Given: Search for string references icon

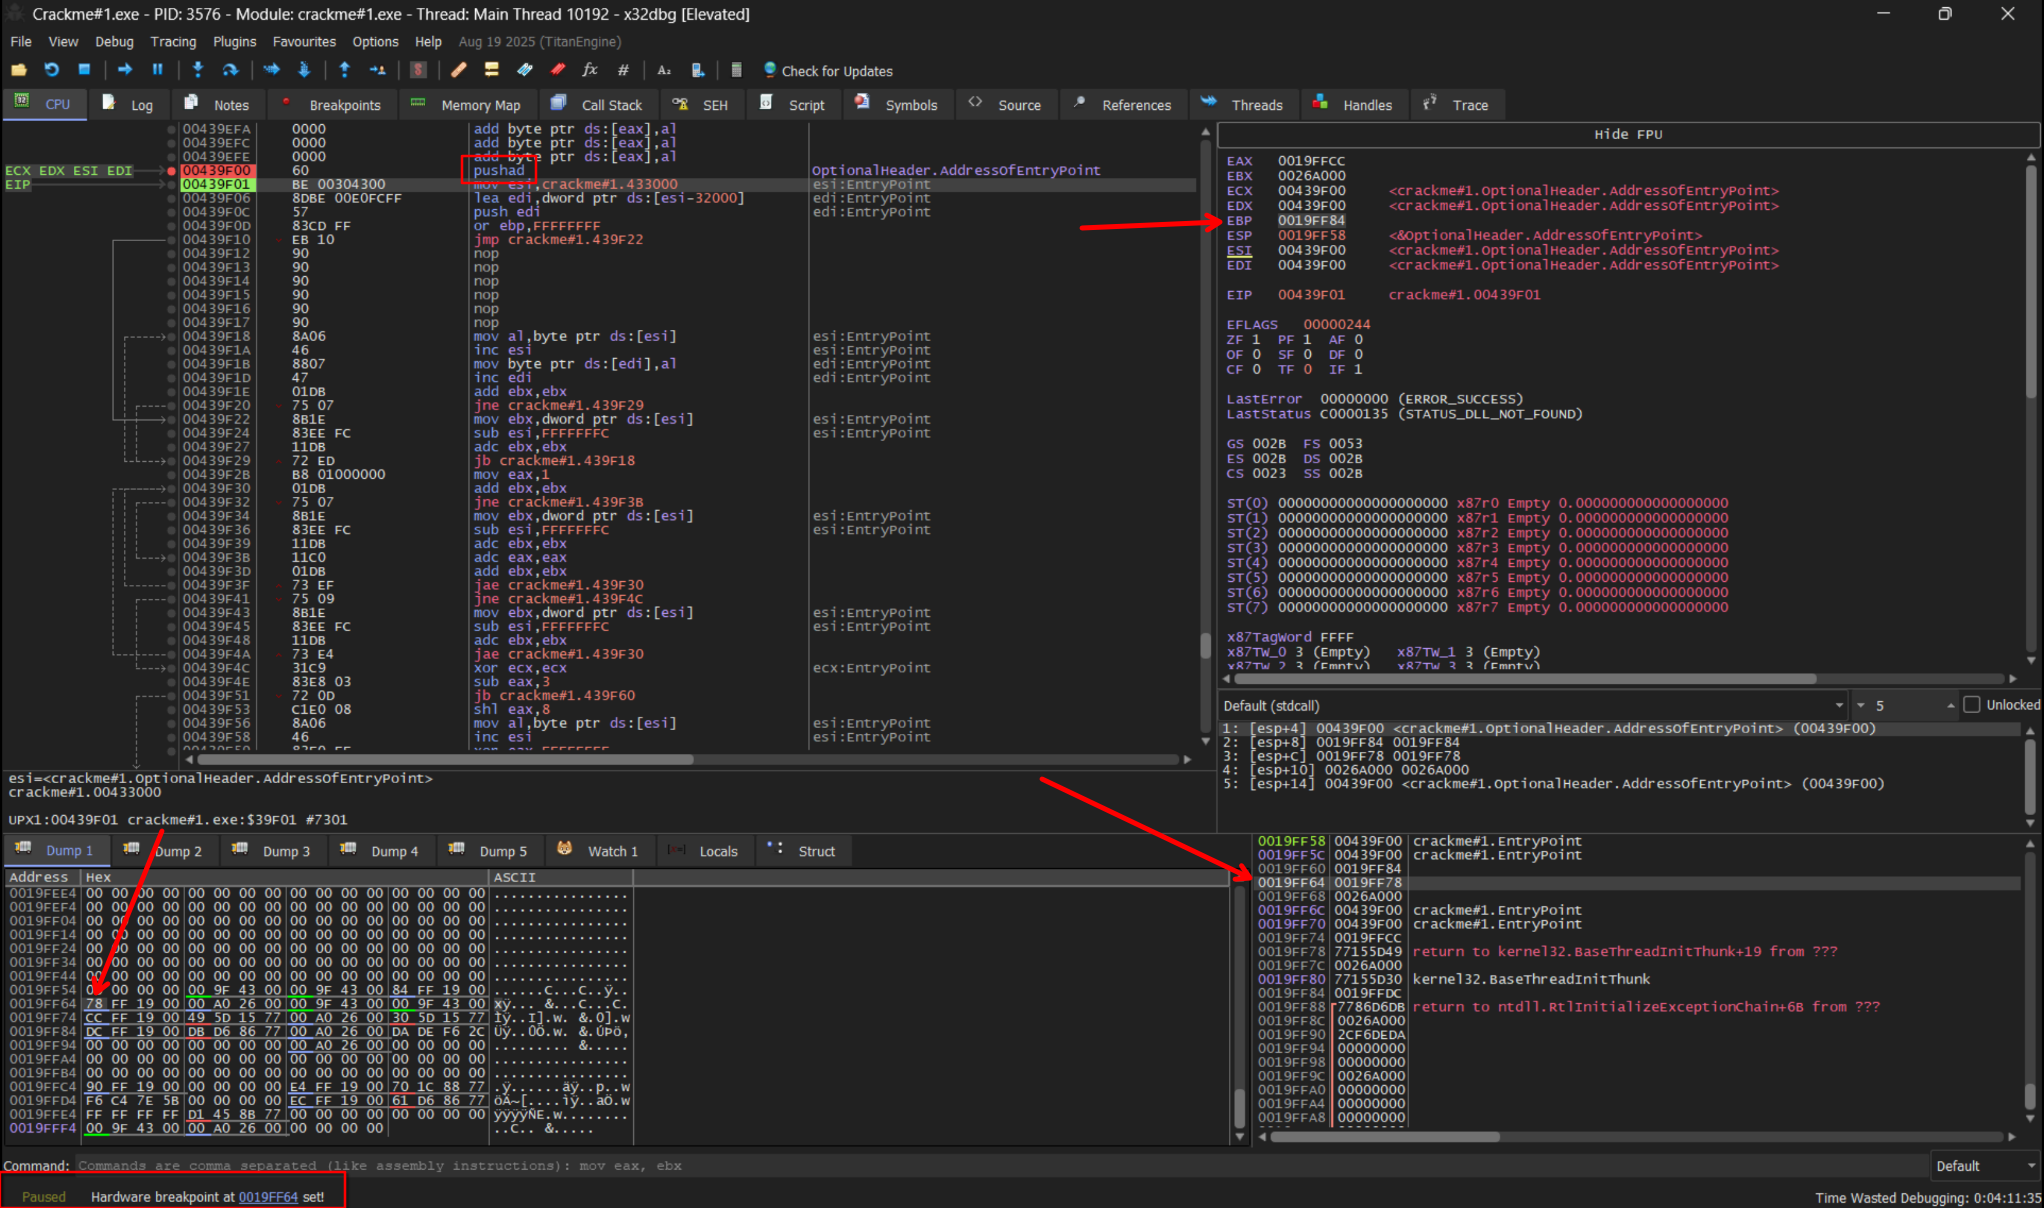Looking at the screenshot, I should point(664,70).
